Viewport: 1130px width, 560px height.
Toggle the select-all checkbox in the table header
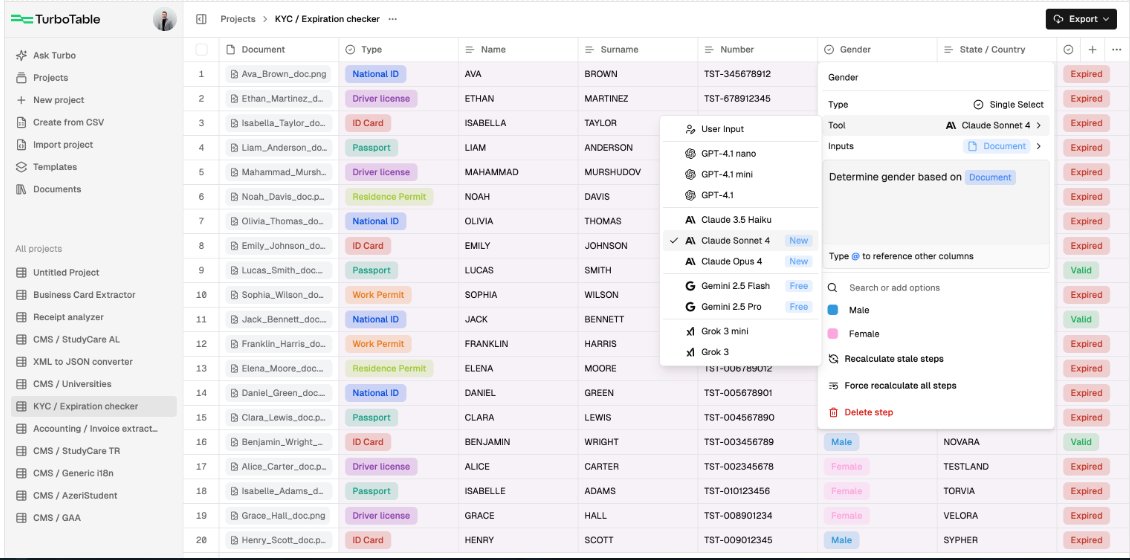202,49
